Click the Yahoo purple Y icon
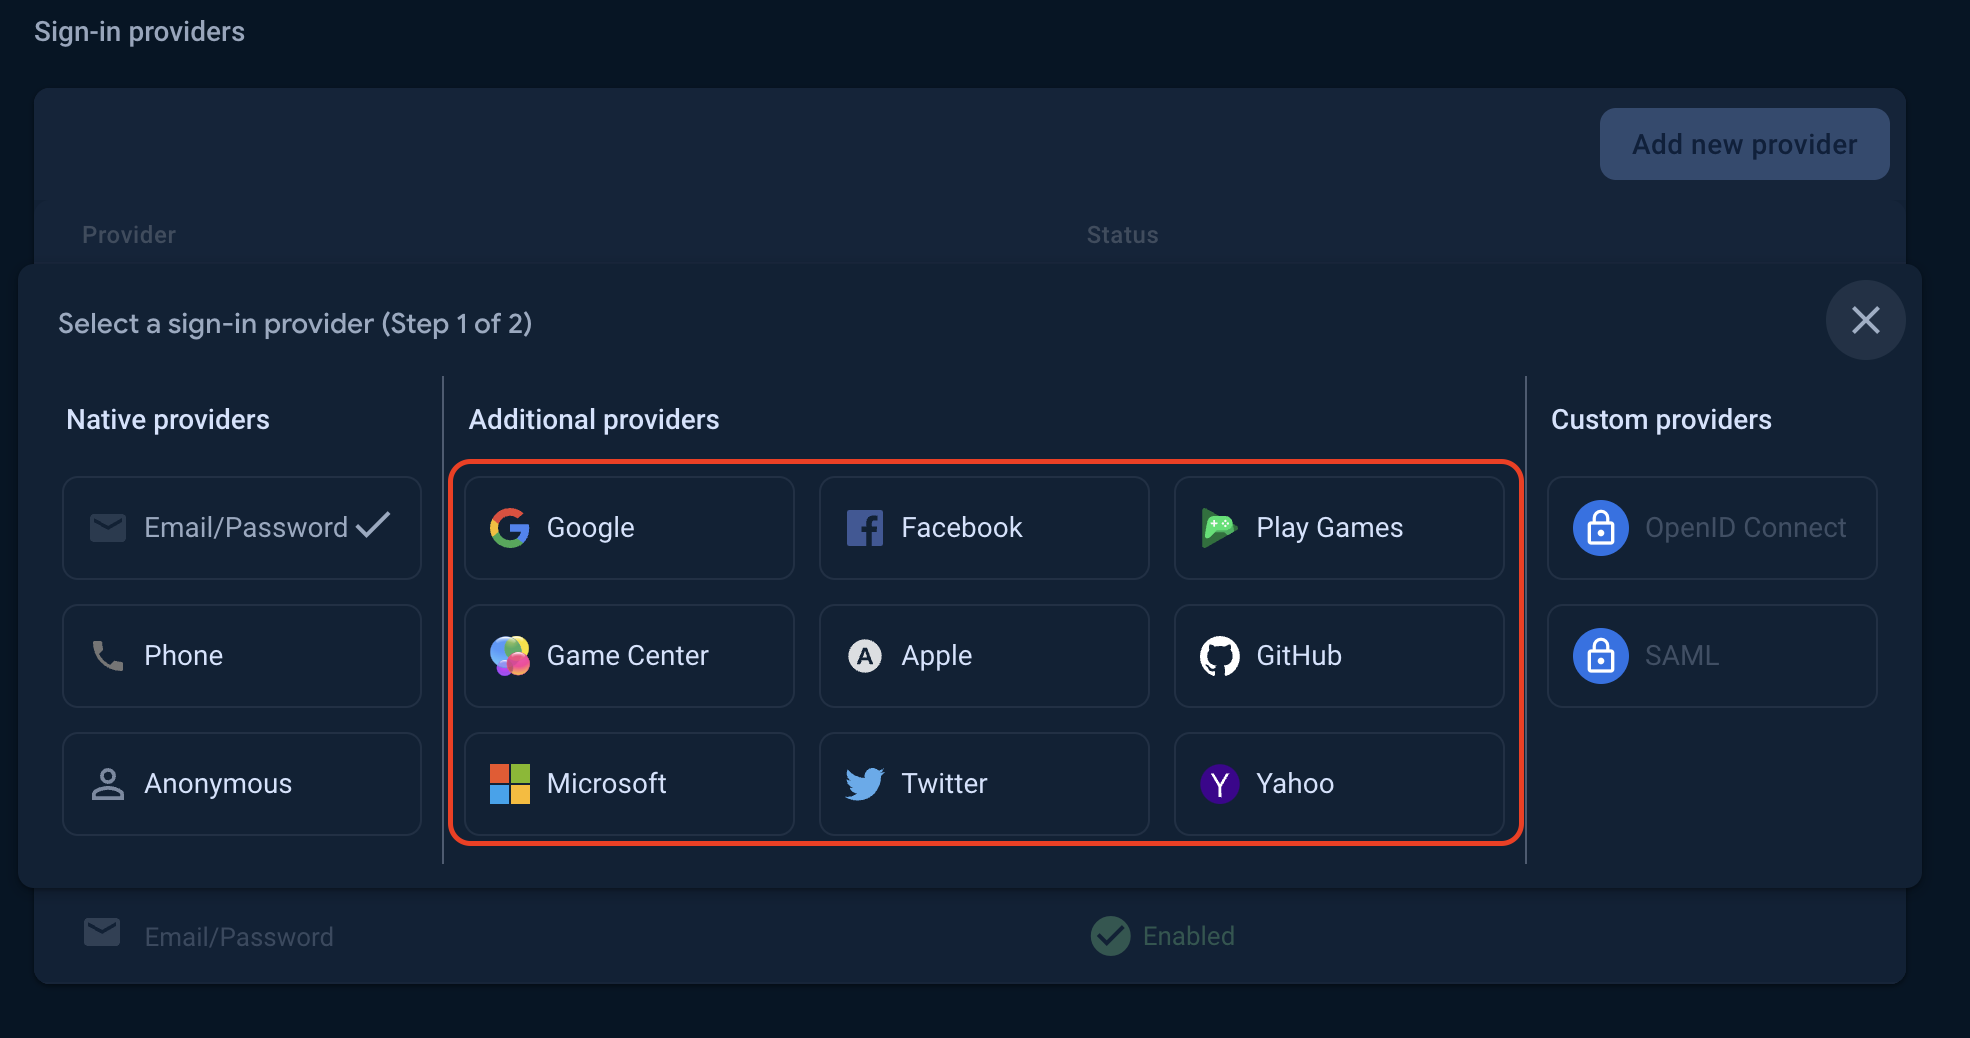This screenshot has width=1970, height=1038. 1219,784
